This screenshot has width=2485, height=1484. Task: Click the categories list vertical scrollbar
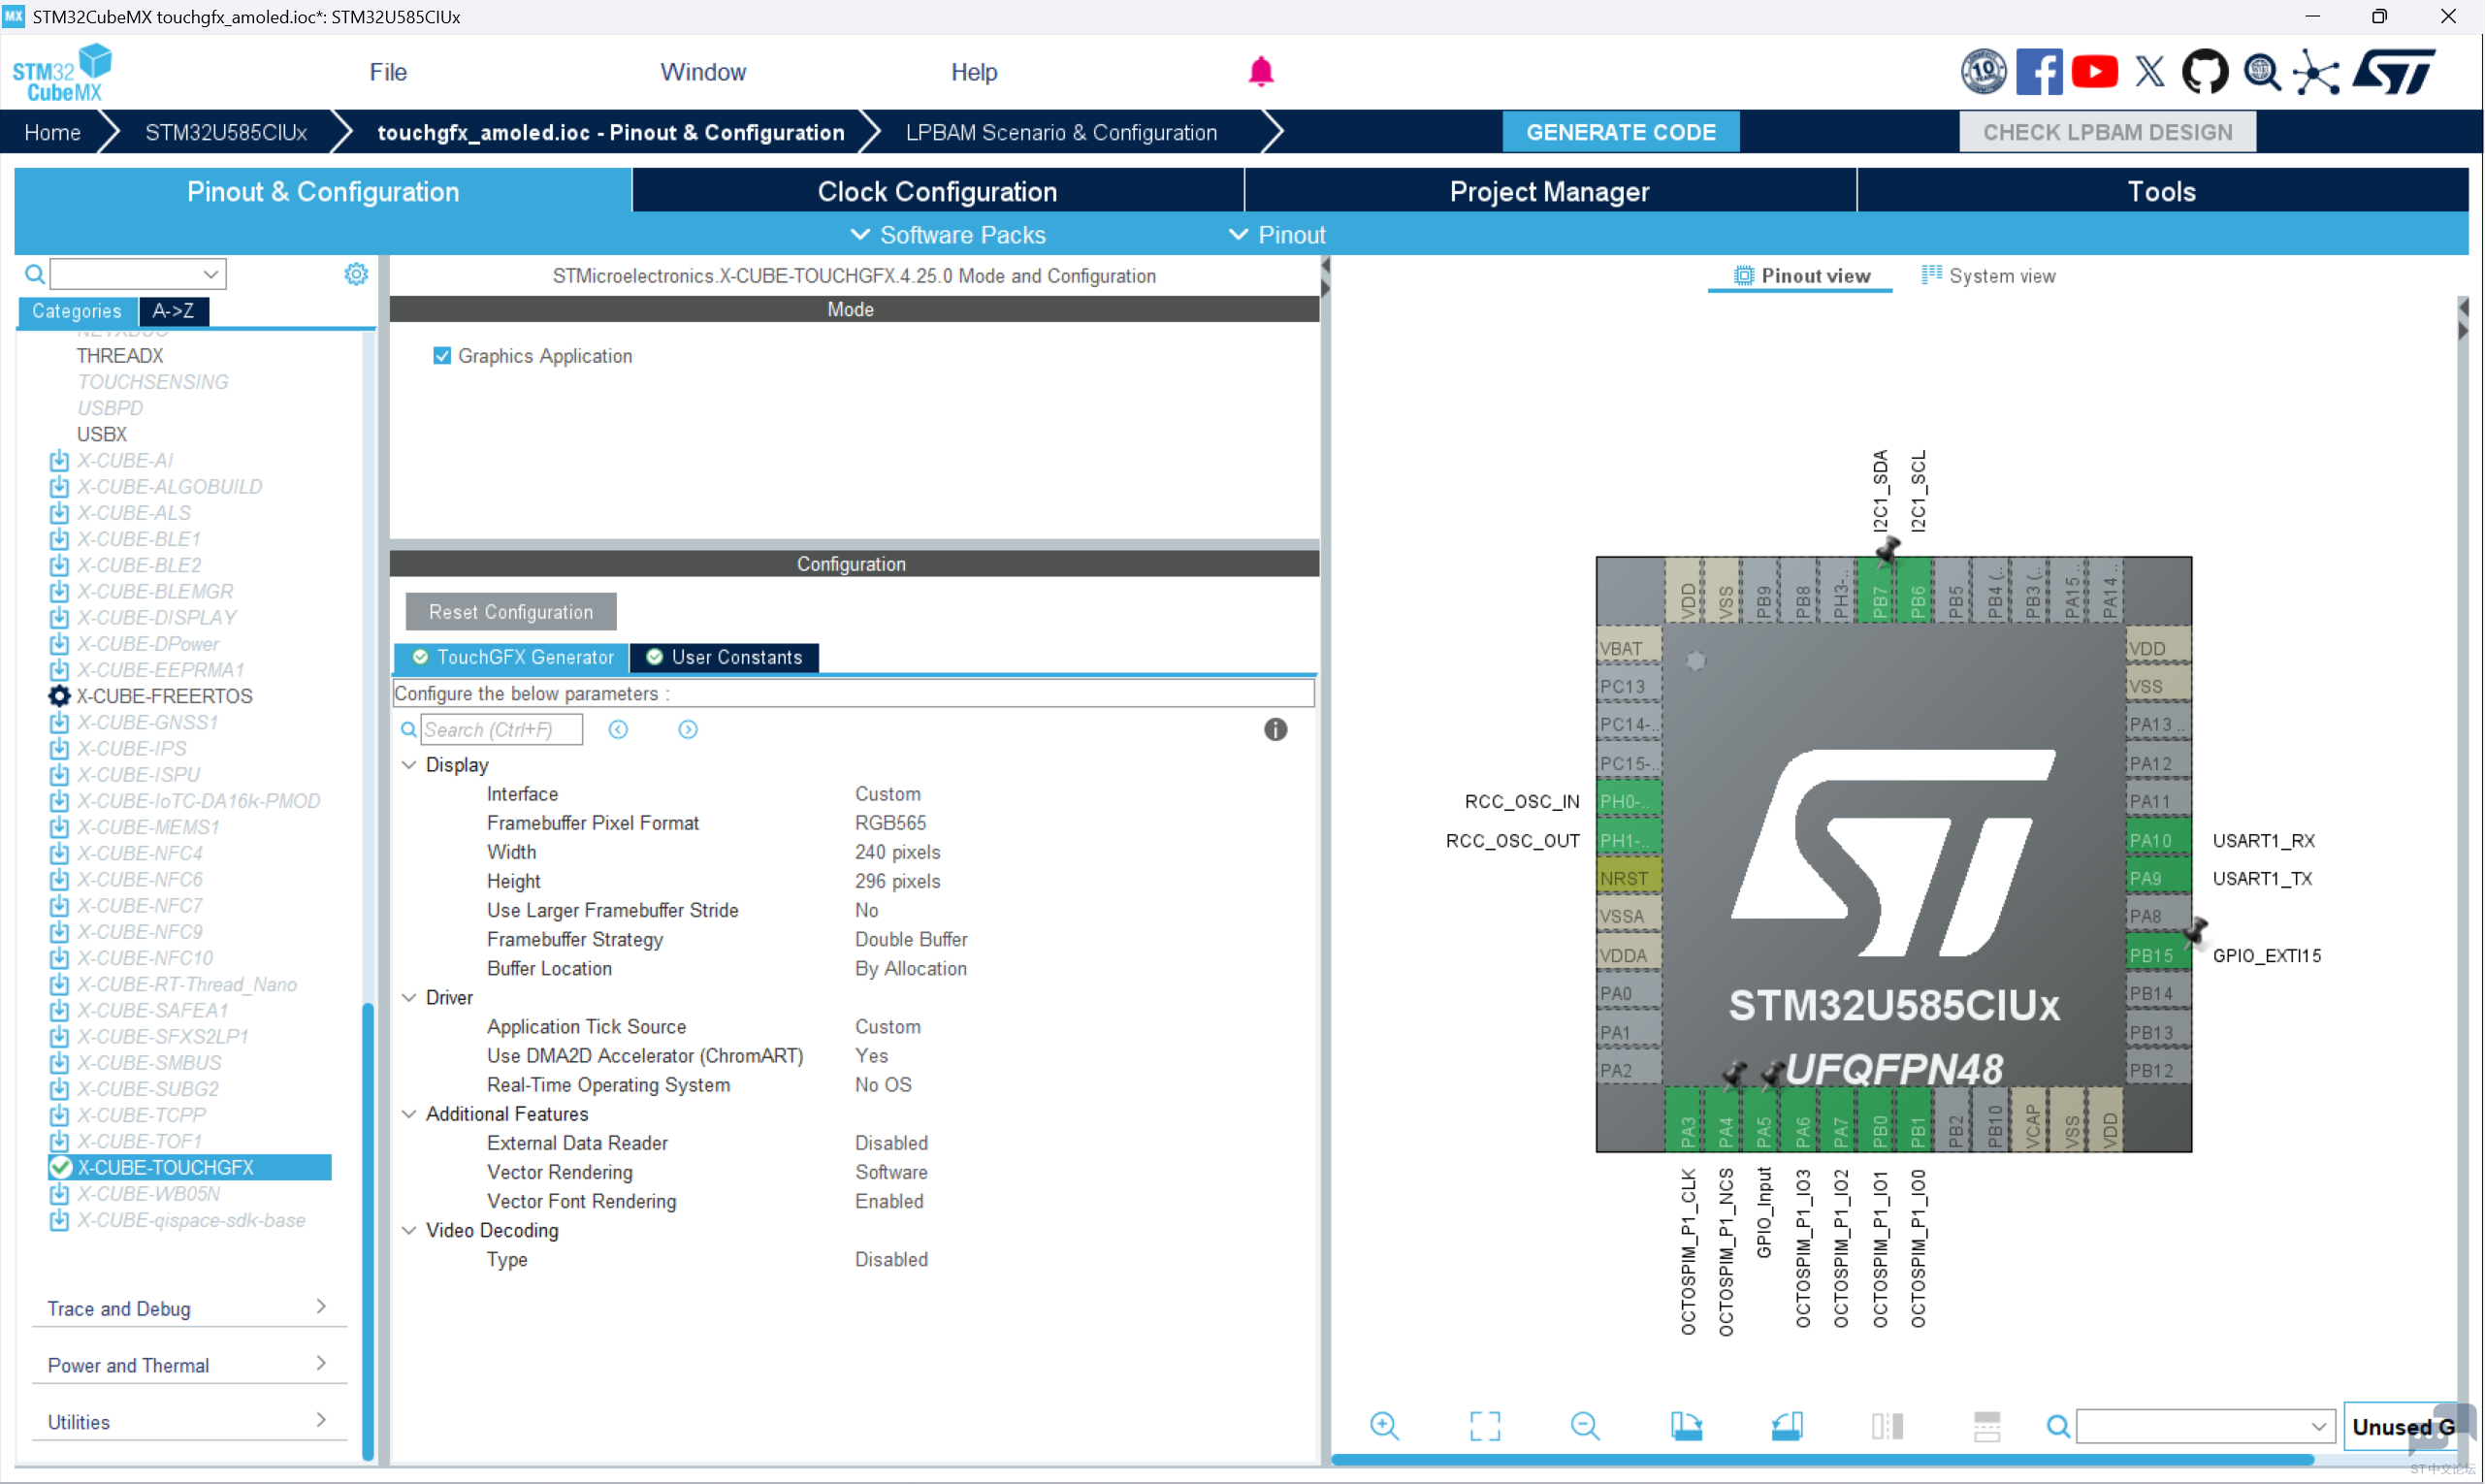[367, 1231]
